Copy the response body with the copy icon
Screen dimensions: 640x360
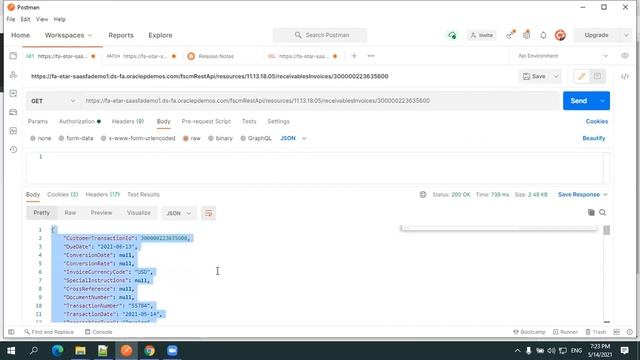[x=591, y=212]
